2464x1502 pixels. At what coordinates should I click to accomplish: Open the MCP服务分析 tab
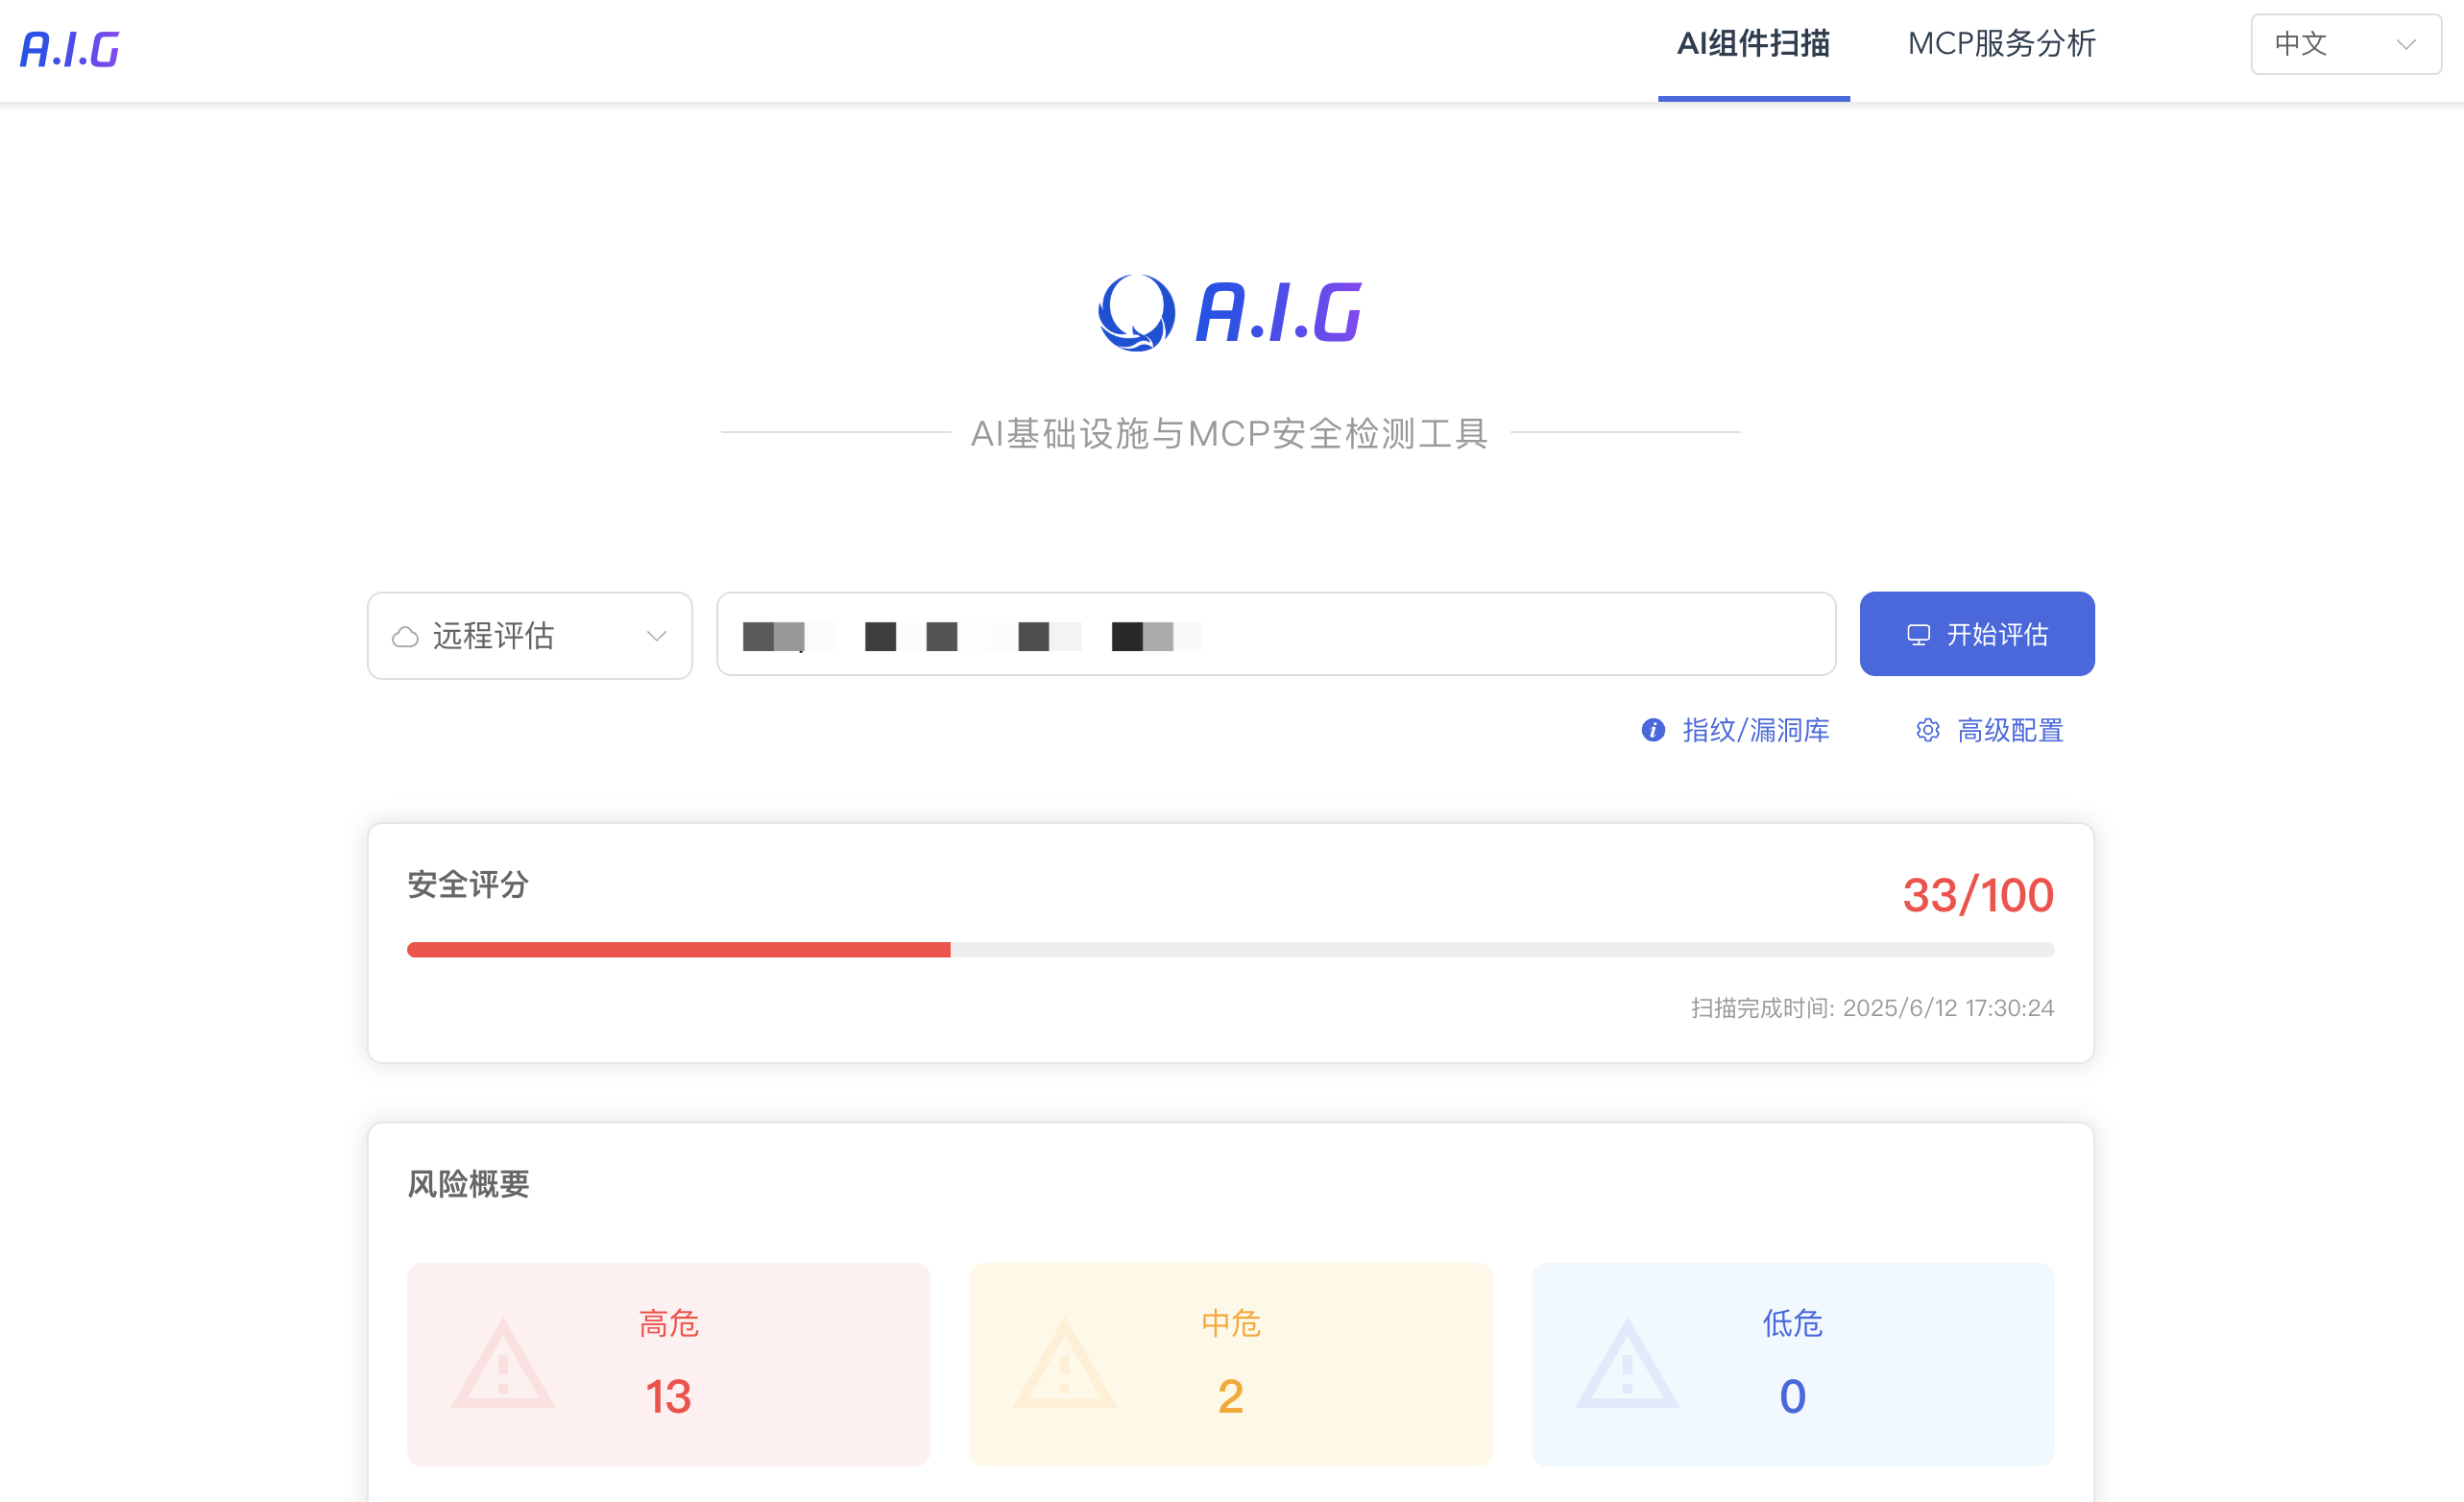(2001, 44)
